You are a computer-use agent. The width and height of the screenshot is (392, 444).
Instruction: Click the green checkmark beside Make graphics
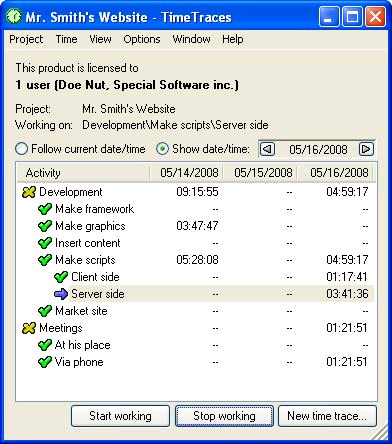tap(45, 226)
